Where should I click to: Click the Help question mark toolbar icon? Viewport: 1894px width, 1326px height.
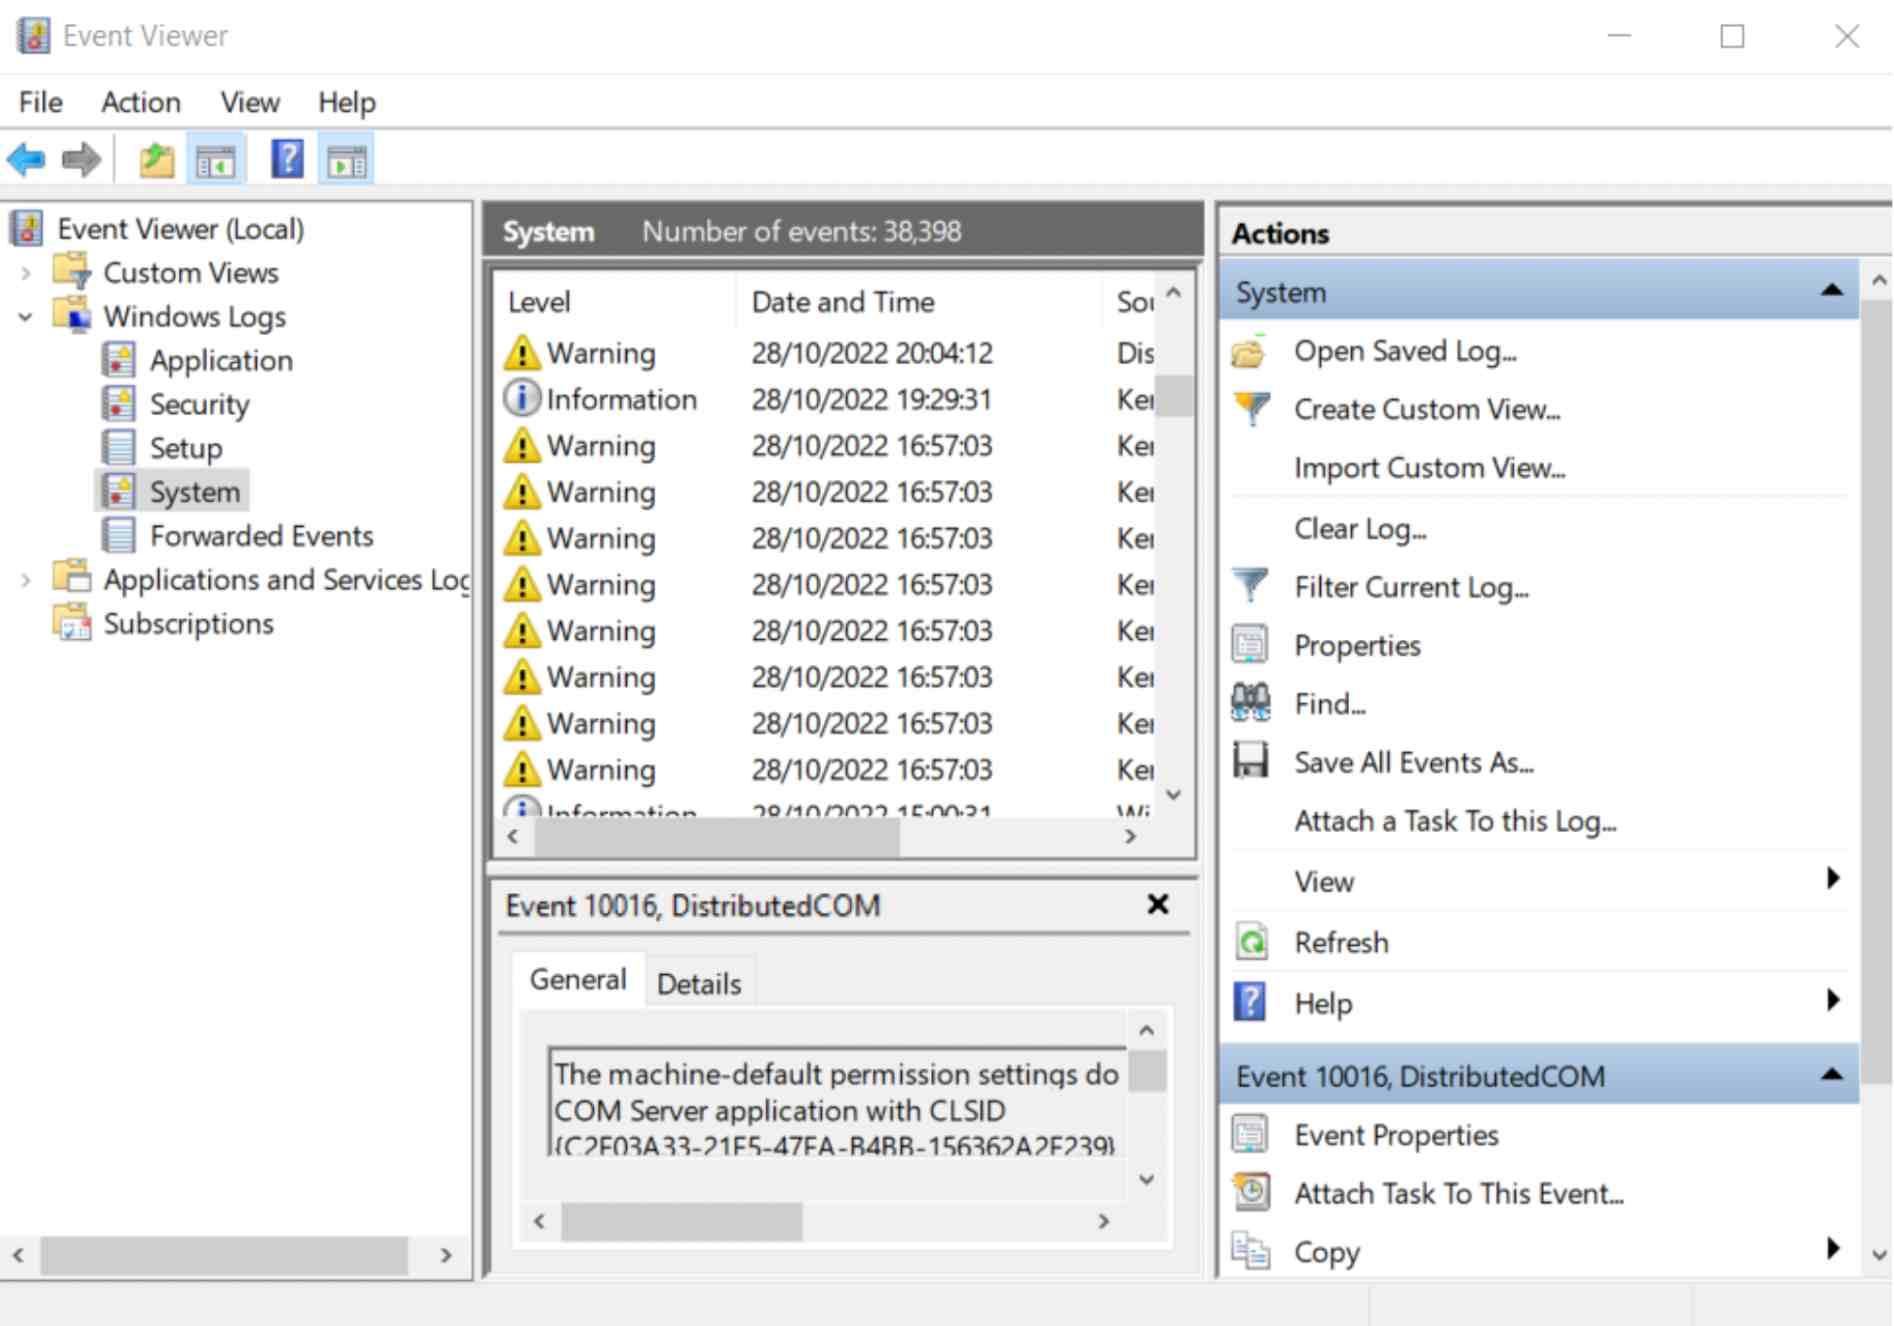pyautogui.click(x=287, y=159)
